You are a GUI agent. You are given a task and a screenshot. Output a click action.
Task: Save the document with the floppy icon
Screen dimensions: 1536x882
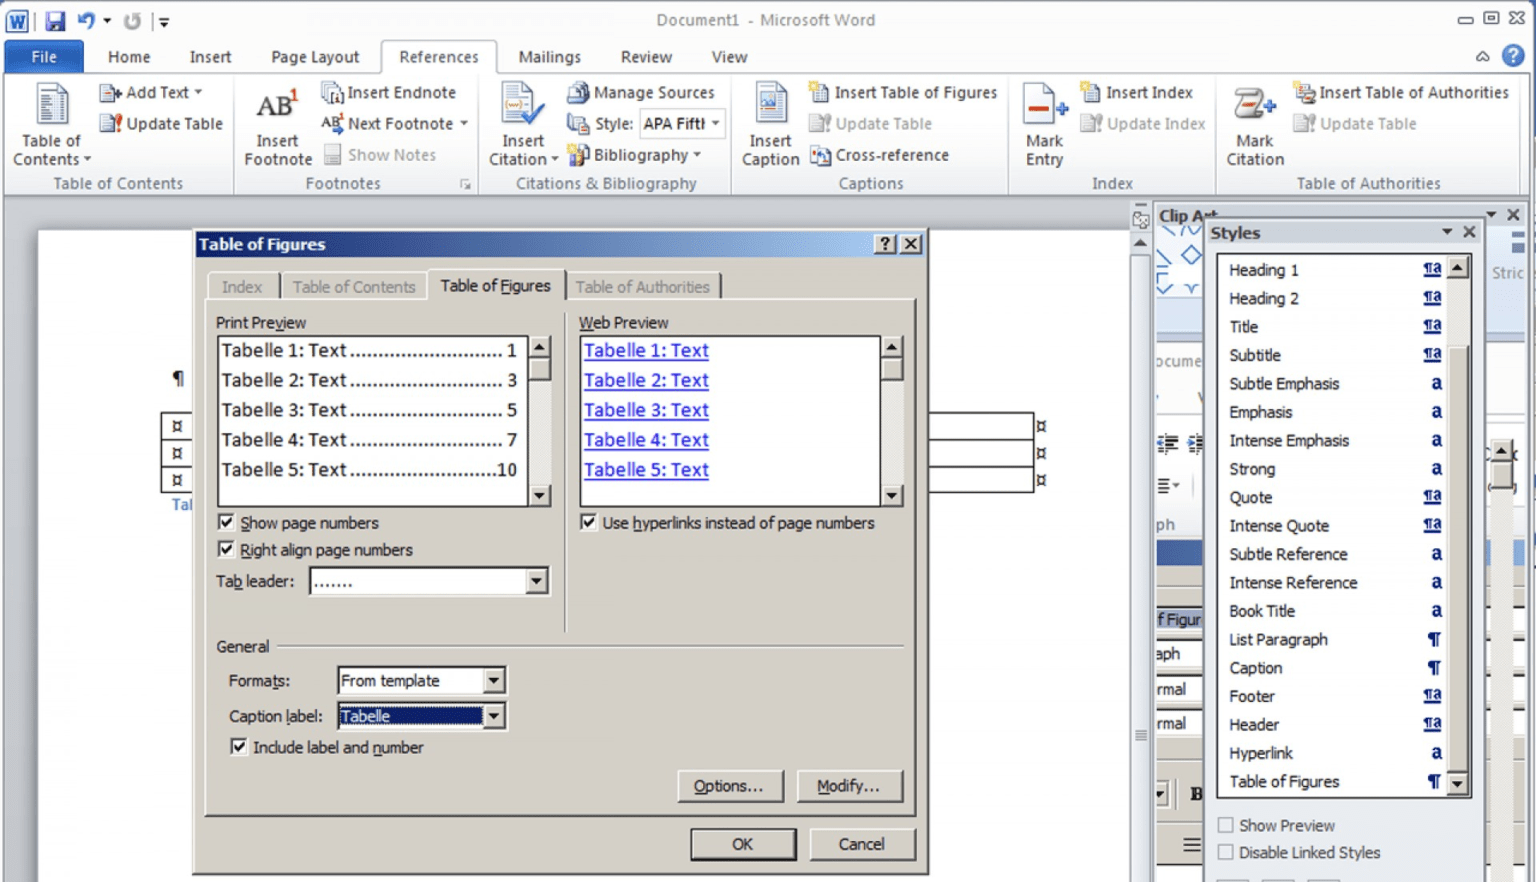click(54, 20)
